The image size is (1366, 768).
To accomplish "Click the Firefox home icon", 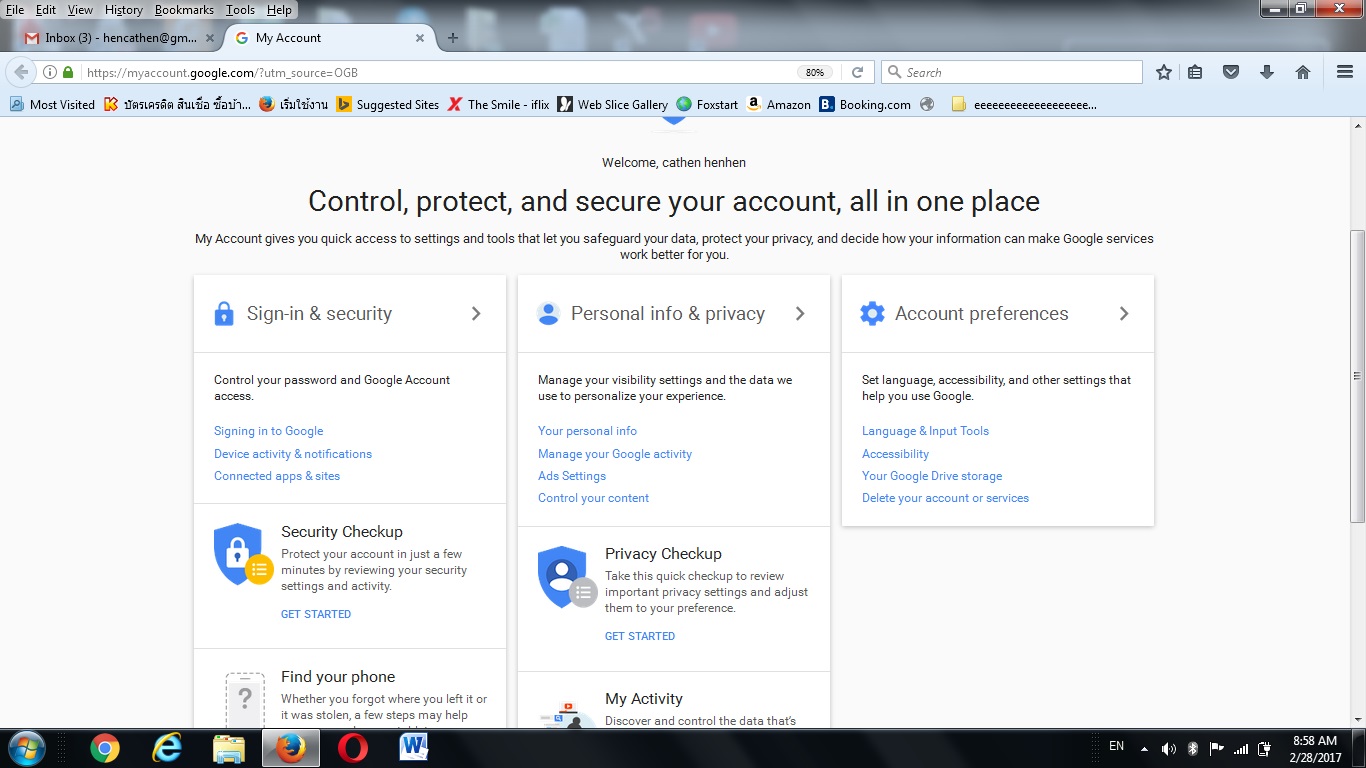I will (x=1303, y=72).
